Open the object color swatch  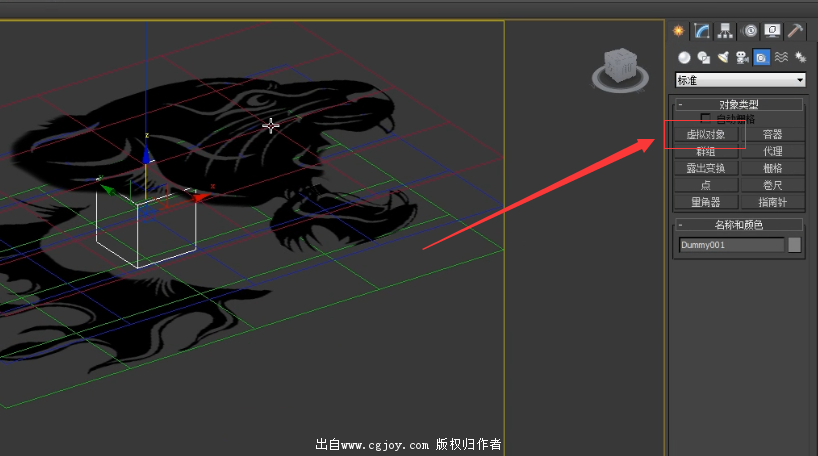[x=795, y=245]
